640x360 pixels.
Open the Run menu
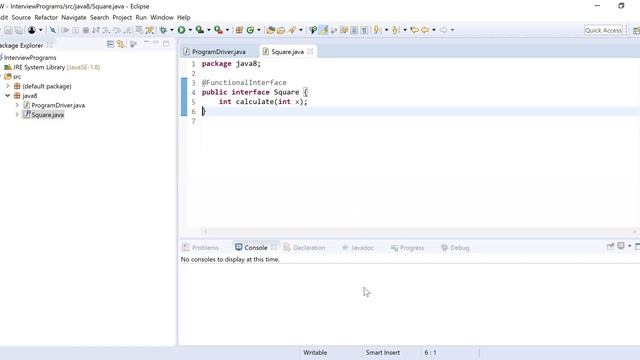(141, 18)
